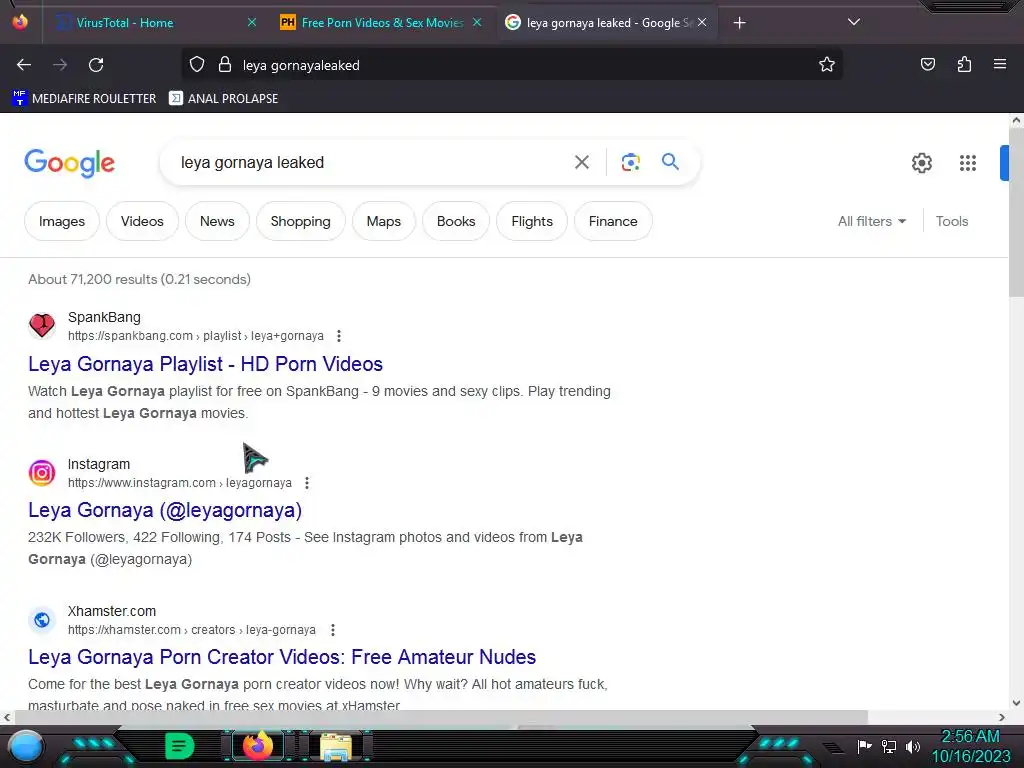Run the search with the magnifier icon

(670, 161)
